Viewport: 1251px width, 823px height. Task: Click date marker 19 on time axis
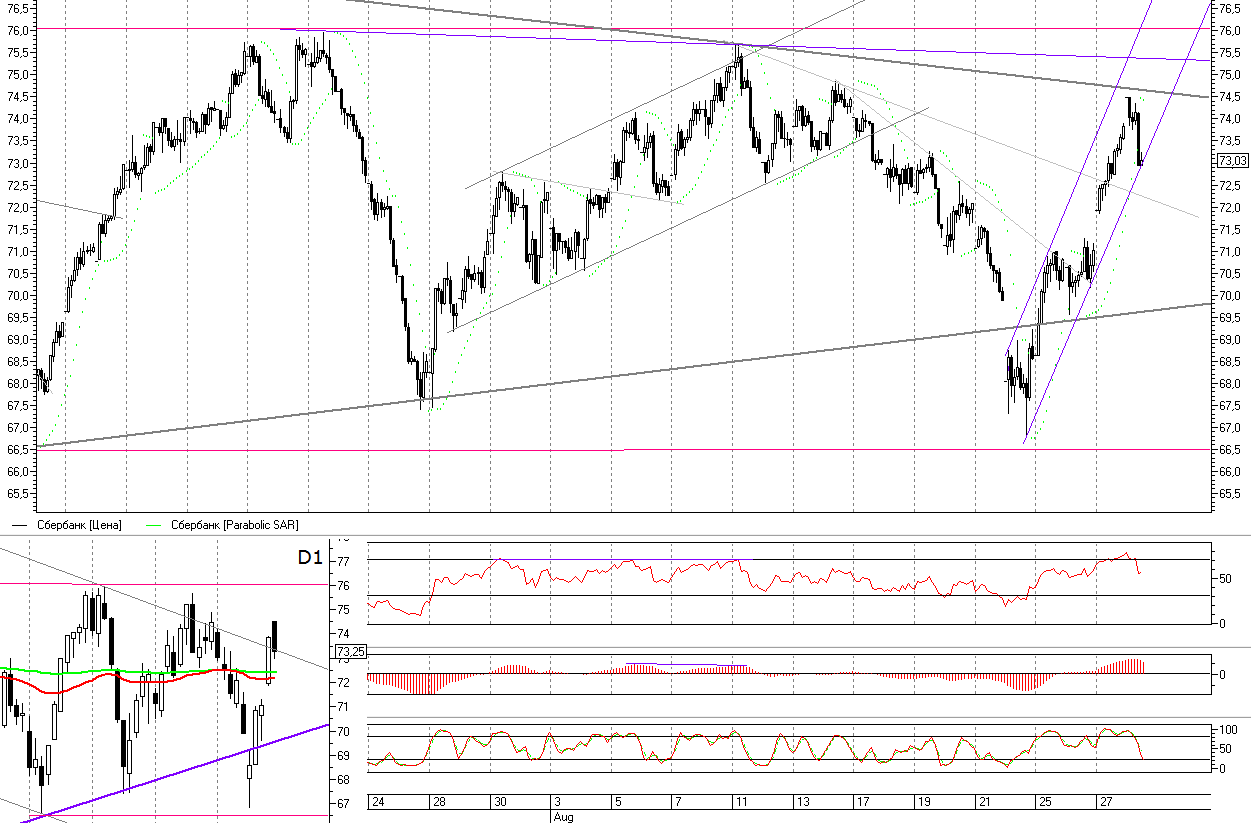coord(925,802)
